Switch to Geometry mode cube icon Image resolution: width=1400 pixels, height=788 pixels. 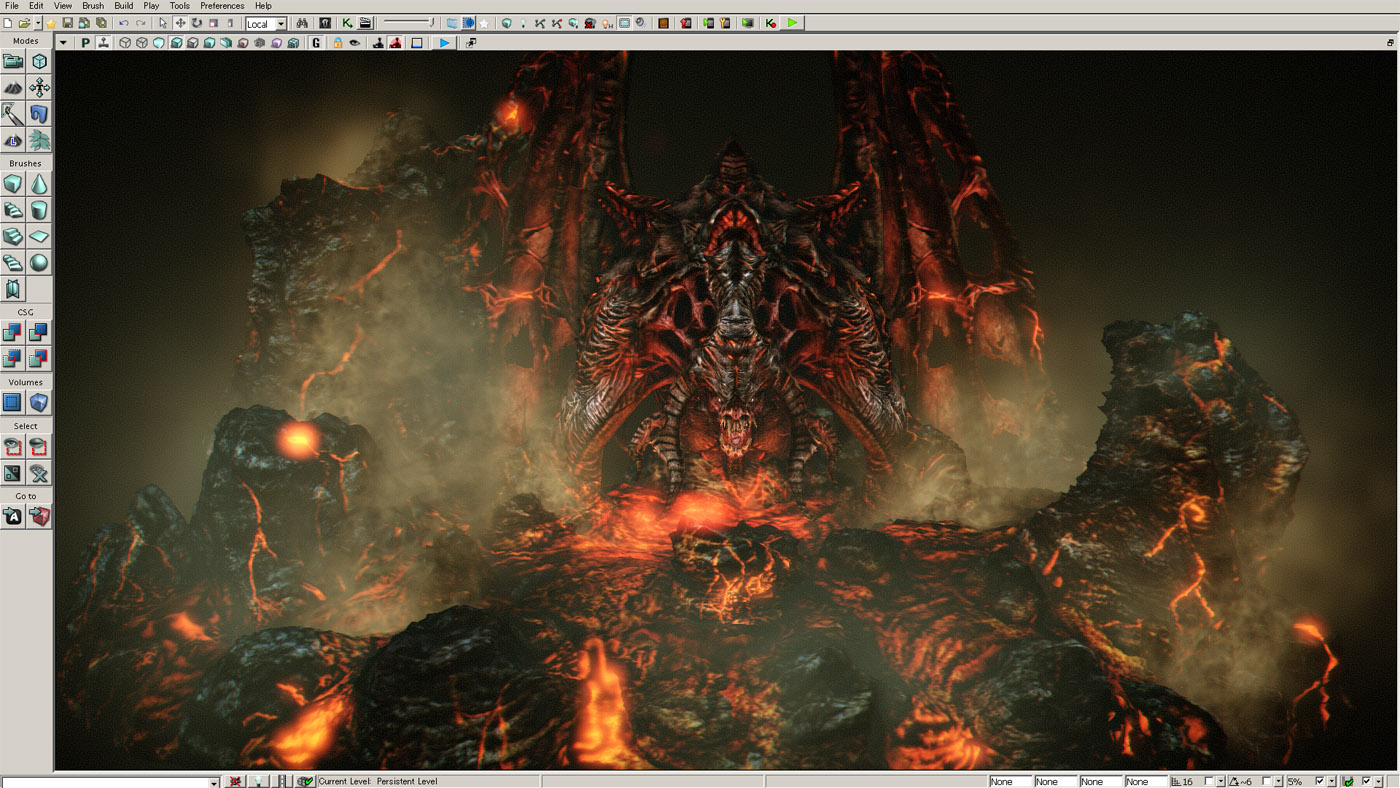pos(39,61)
